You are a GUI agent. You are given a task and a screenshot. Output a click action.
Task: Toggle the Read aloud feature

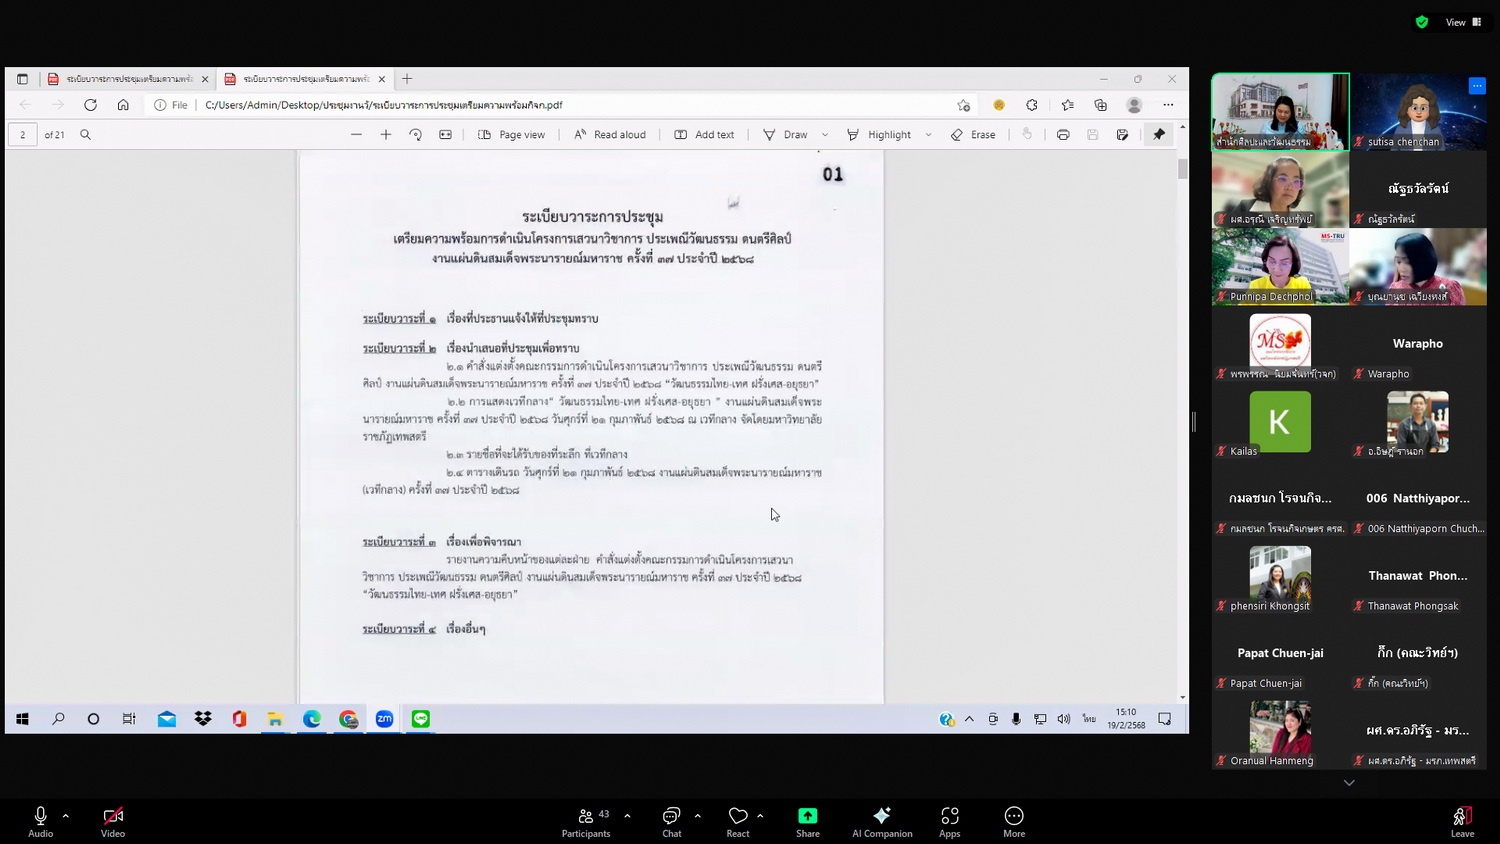(x=609, y=135)
